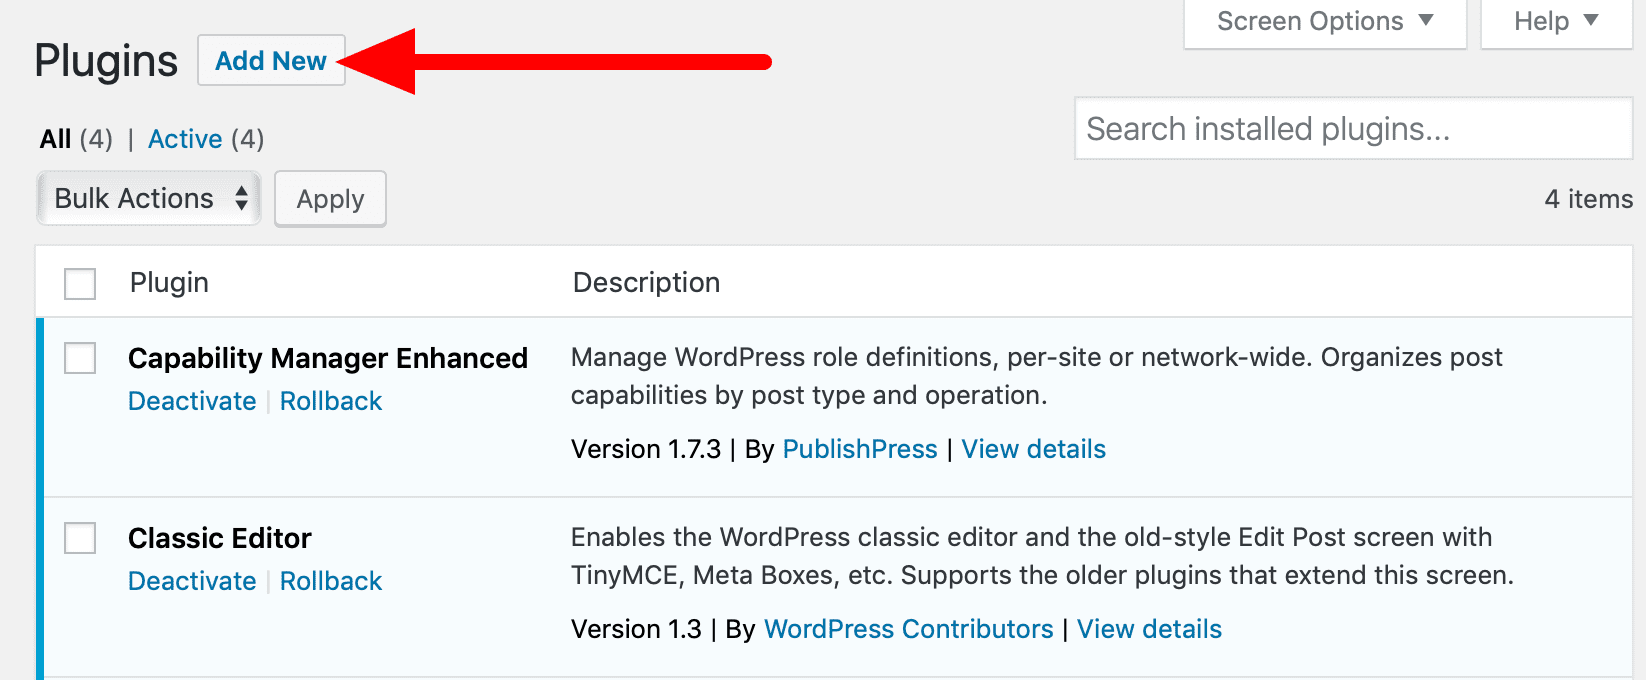Viewport: 1646px width, 680px height.
Task: View details for Classic Editor
Action: tap(1149, 629)
